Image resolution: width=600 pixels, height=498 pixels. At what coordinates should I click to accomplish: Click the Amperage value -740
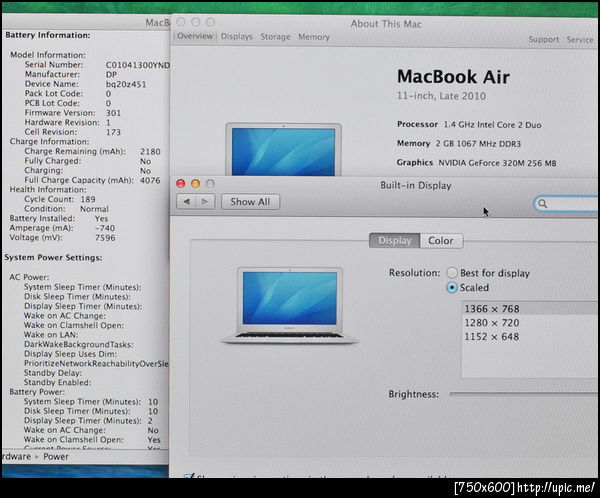105,228
